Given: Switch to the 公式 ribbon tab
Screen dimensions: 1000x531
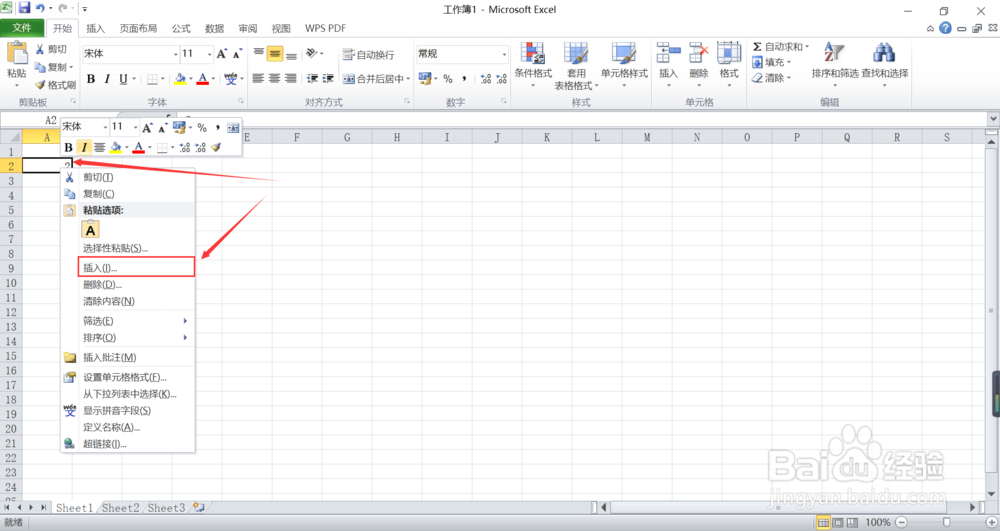Looking at the screenshot, I should click(x=180, y=28).
